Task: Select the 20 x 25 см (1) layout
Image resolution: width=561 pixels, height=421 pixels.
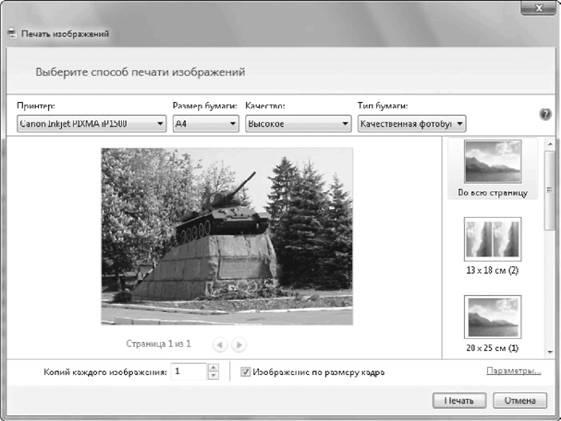Action: click(x=493, y=324)
